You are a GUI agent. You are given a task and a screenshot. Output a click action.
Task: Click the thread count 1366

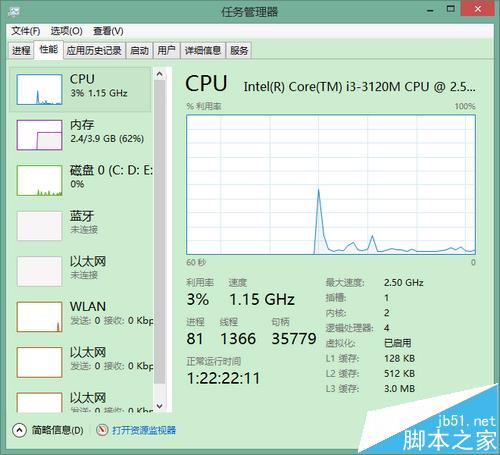(238, 339)
